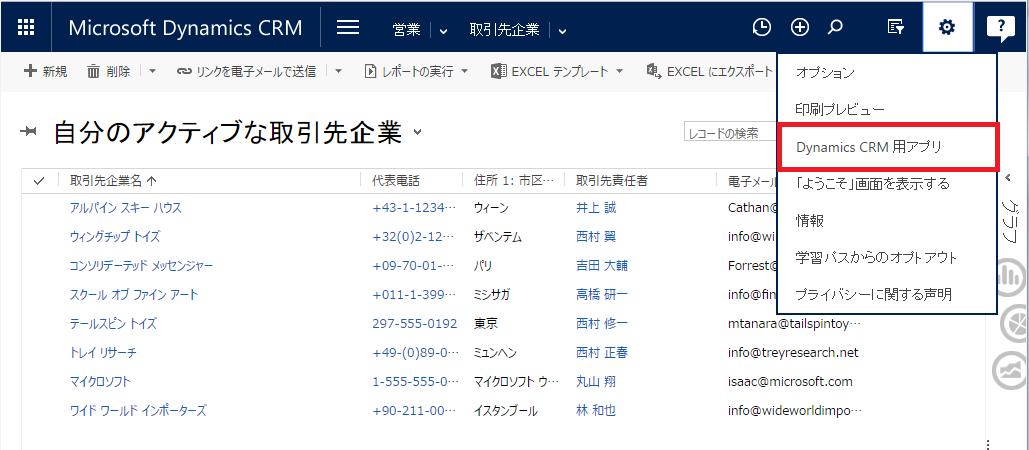The width and height of the screenshot is (1029, 450).
Task: Open 取引先企業 in the navigation bar
Action: pyautogui.click(x=505, y=30)
